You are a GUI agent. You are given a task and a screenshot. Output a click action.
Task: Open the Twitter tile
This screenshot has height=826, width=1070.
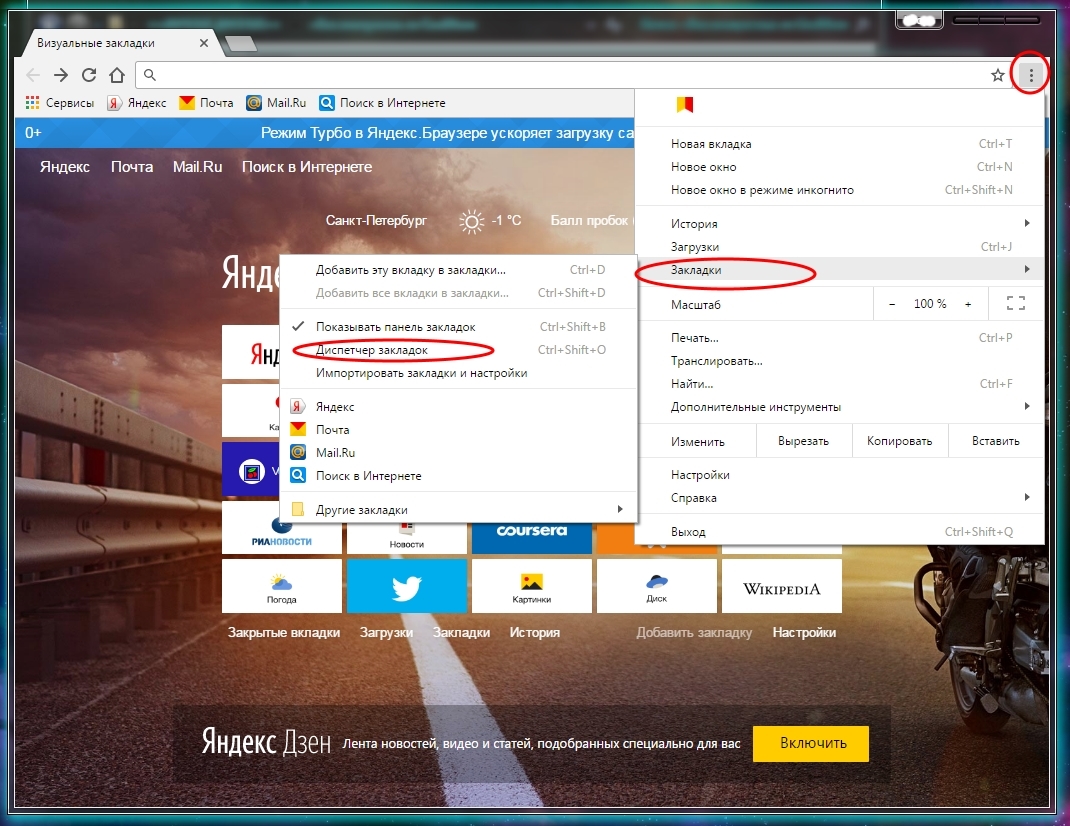click(407, 586)
